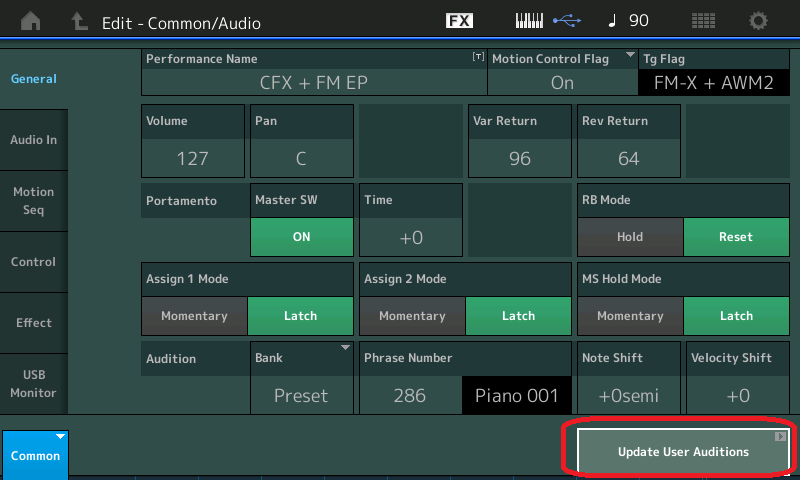
Task: Toggle Portamento Master SW ON button
Action: (301, 237)
